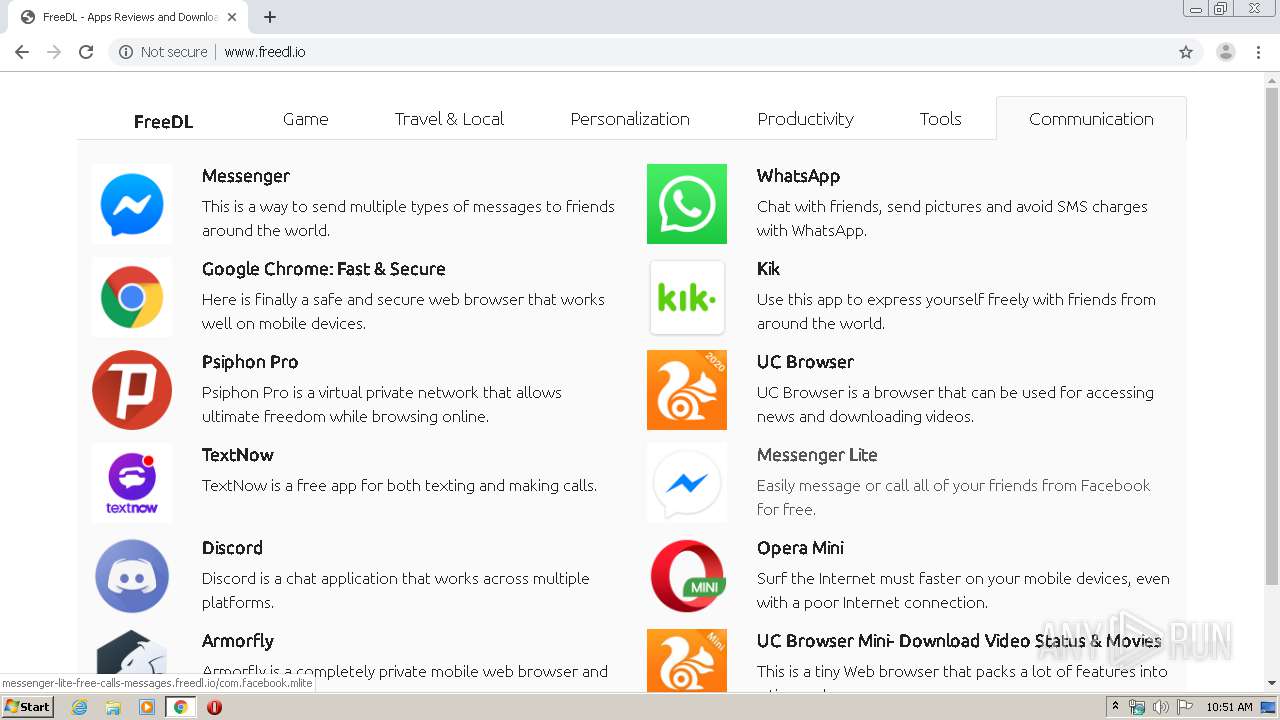Go back with the browser back arrow
The image size is (1280, 720).
click(x=22, y=52)
